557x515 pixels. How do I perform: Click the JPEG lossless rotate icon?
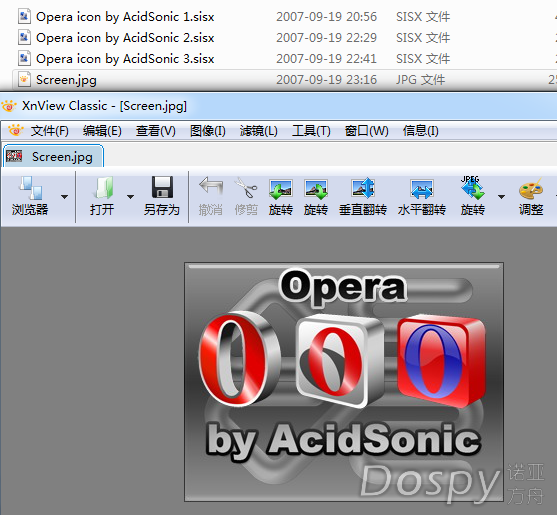(472, 188)
